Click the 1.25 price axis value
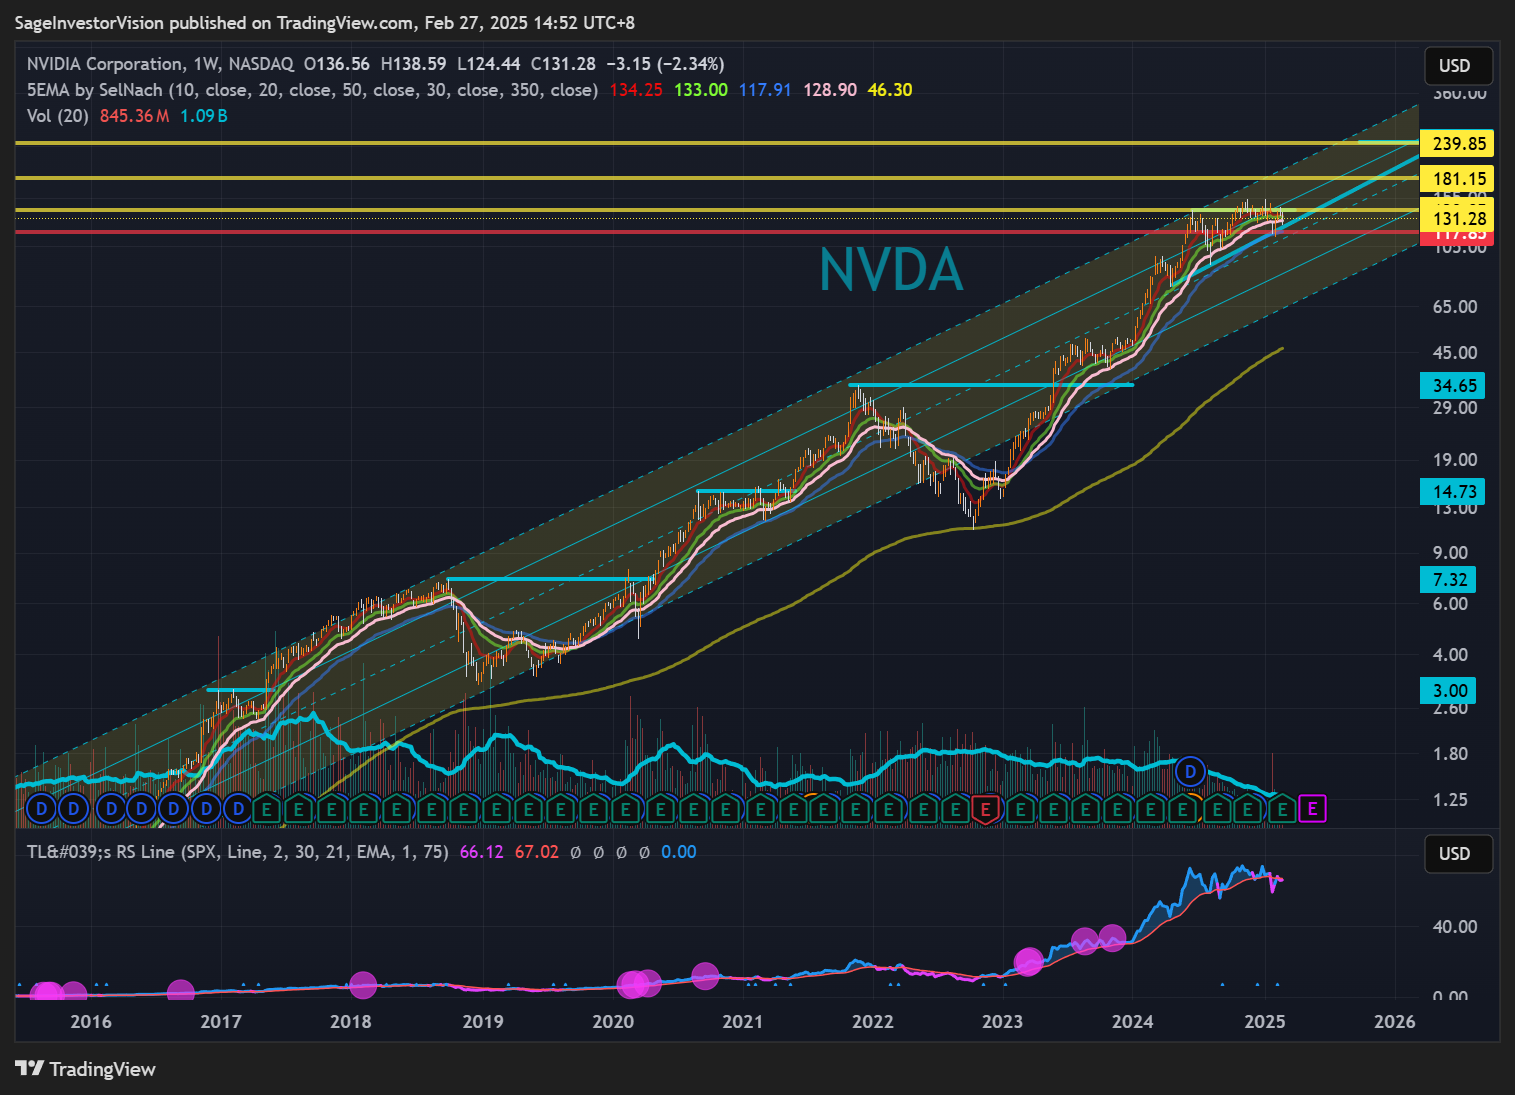This screenshot has height=1095, width=1515. pos(1451,800)
